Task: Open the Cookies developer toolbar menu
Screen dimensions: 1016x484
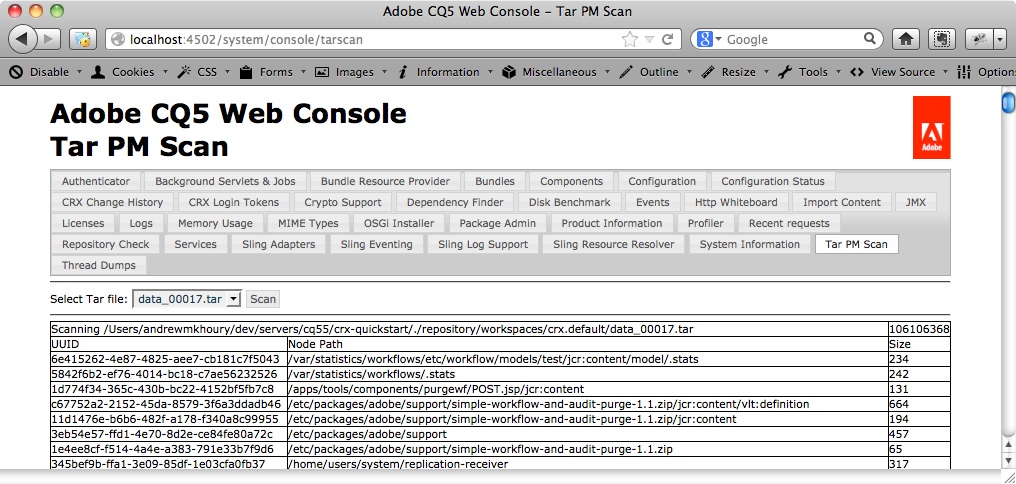Action: tap(124, 72)
